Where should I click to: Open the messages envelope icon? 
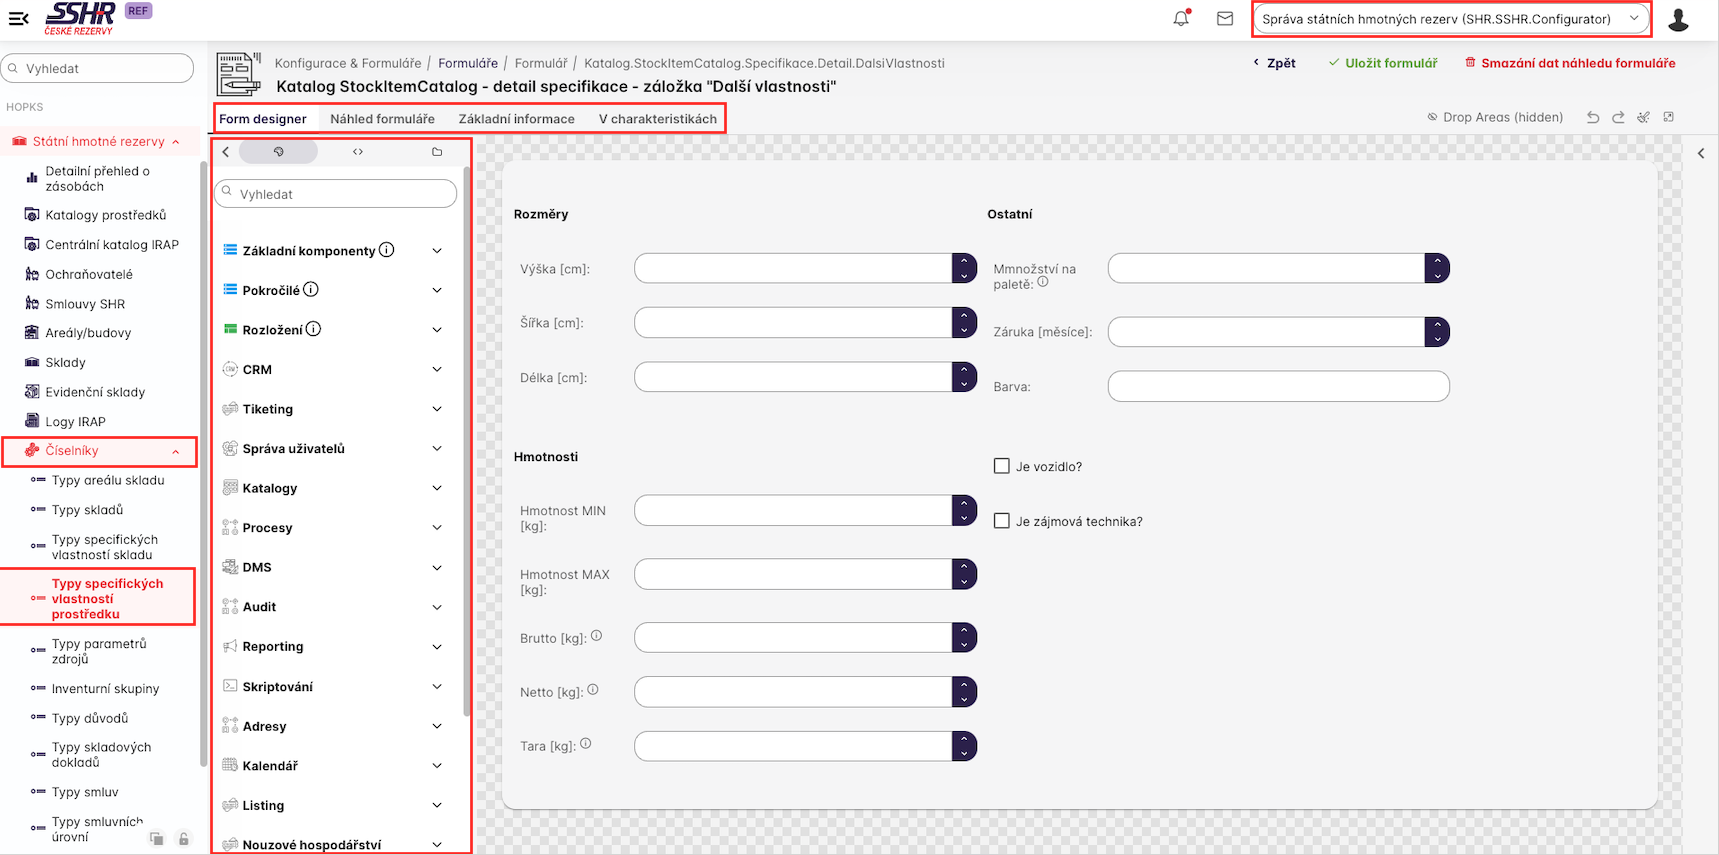tap(1225, 19)
